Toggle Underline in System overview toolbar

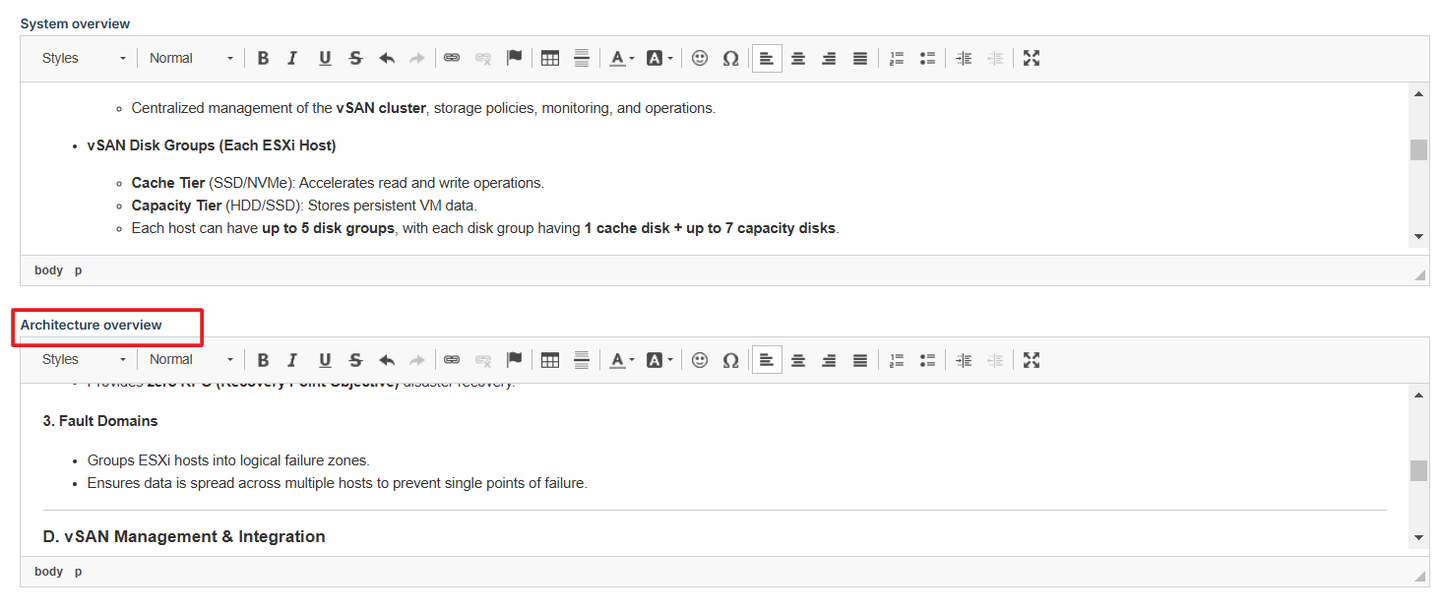(x=325, y=58)
